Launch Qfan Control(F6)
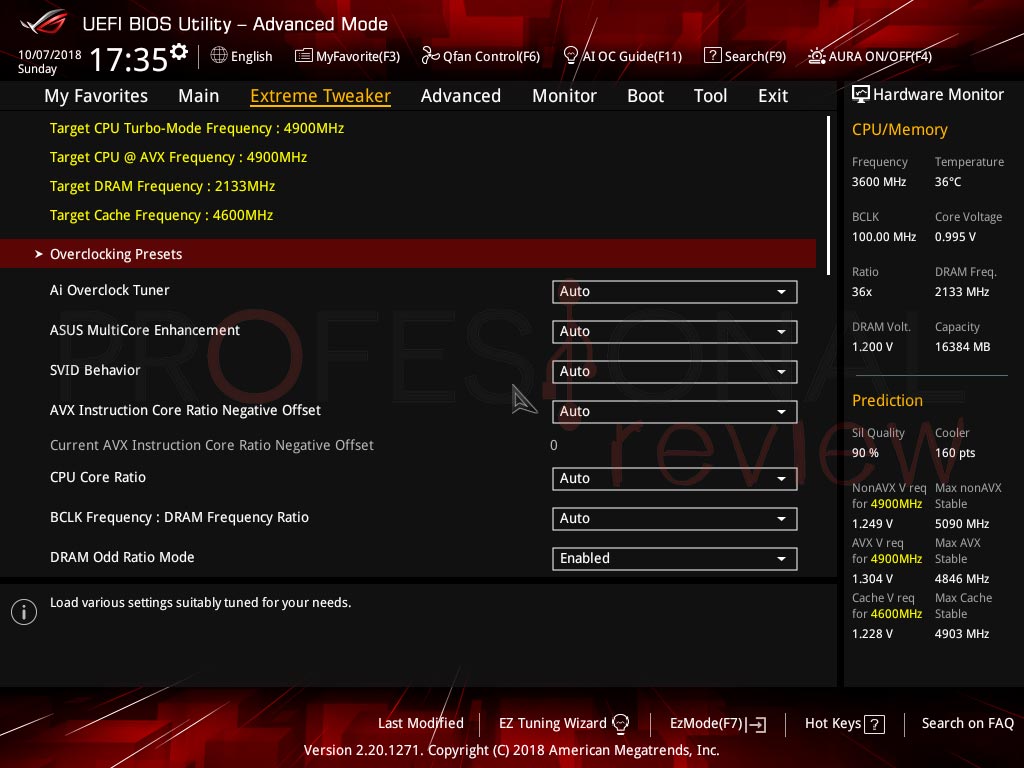 (481, 56)
